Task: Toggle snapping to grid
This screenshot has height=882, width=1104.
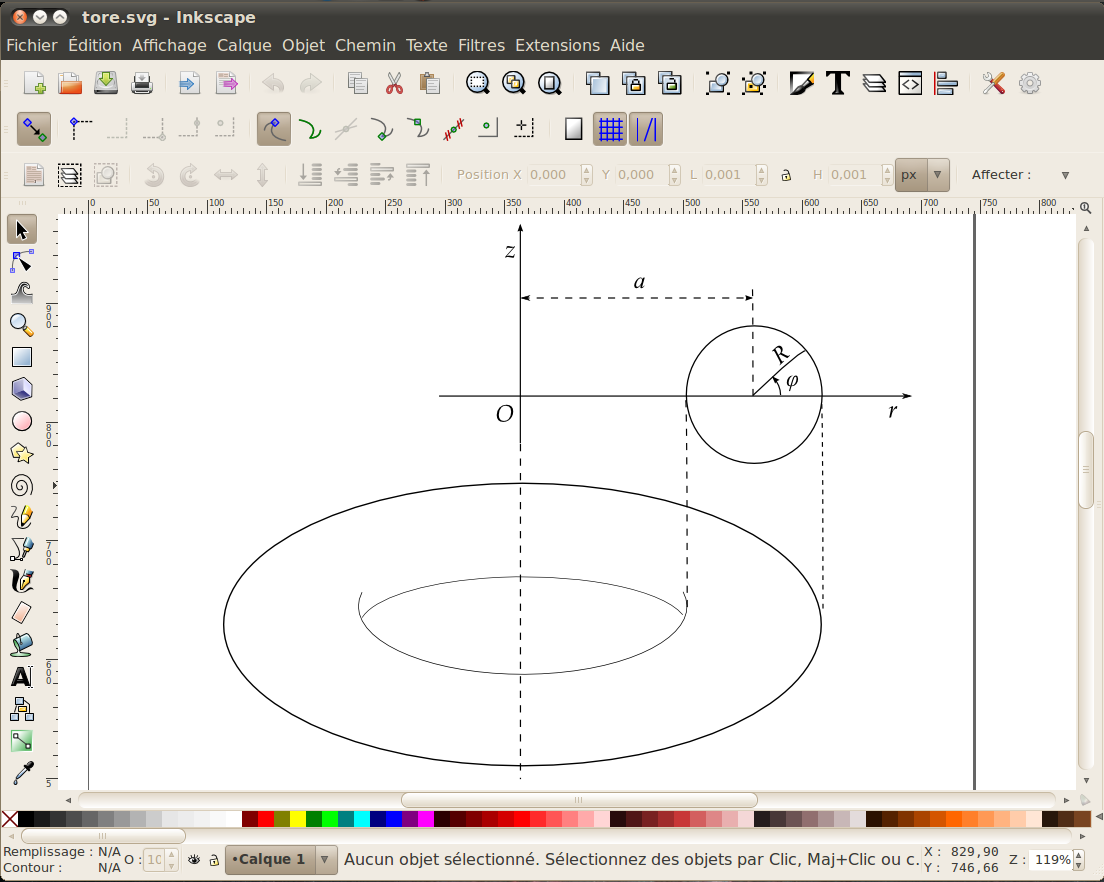Action: (610, 129)
